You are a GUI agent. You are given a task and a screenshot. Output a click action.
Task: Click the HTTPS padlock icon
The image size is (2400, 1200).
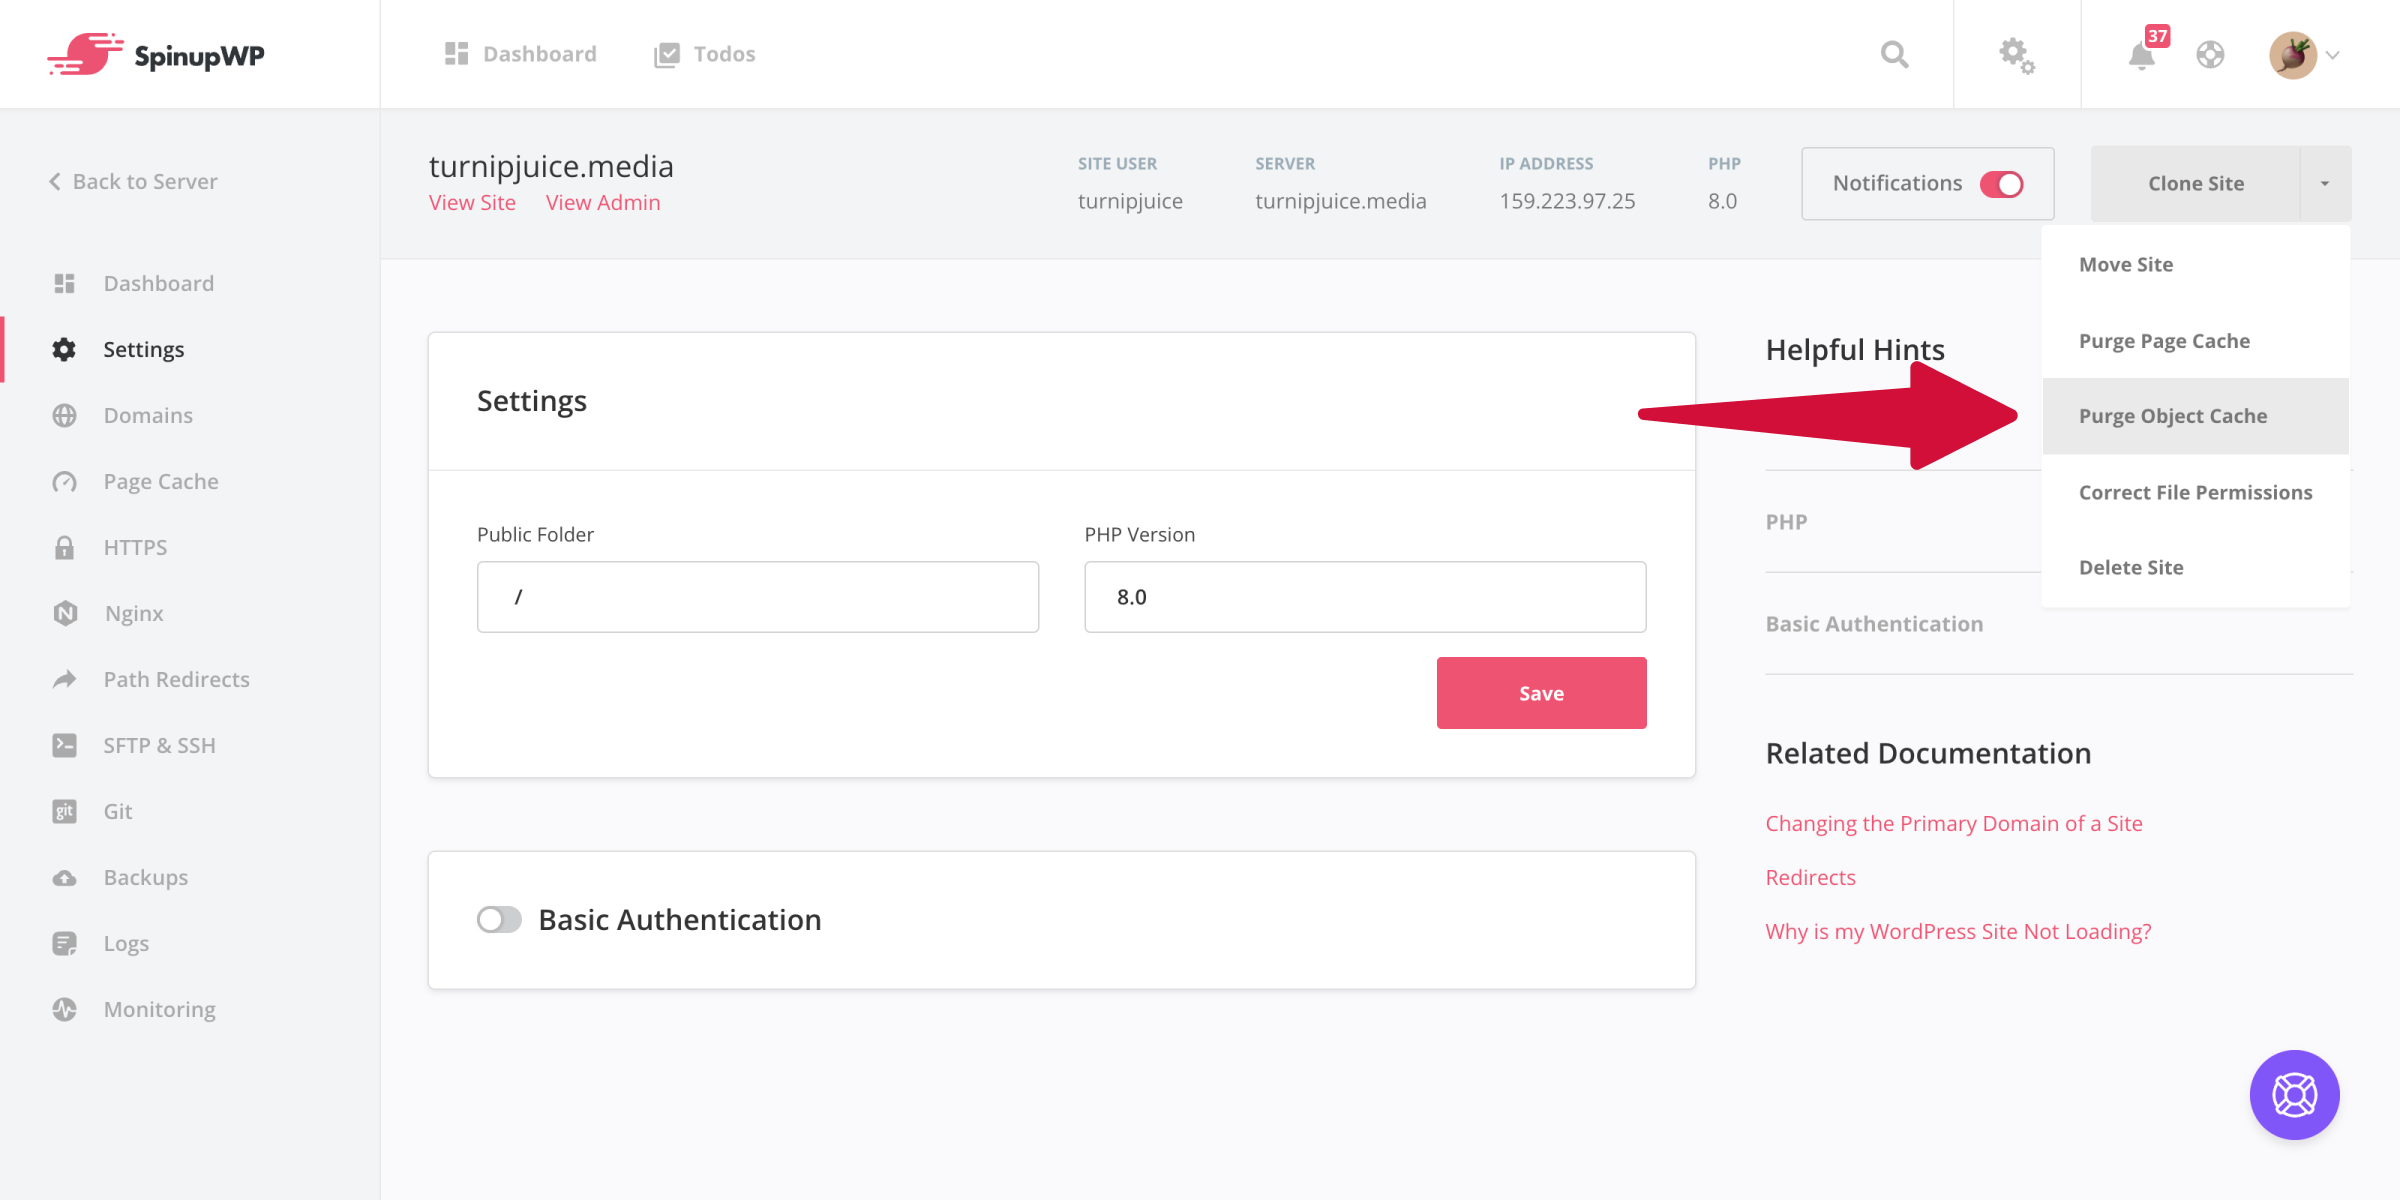click(65, 547)
